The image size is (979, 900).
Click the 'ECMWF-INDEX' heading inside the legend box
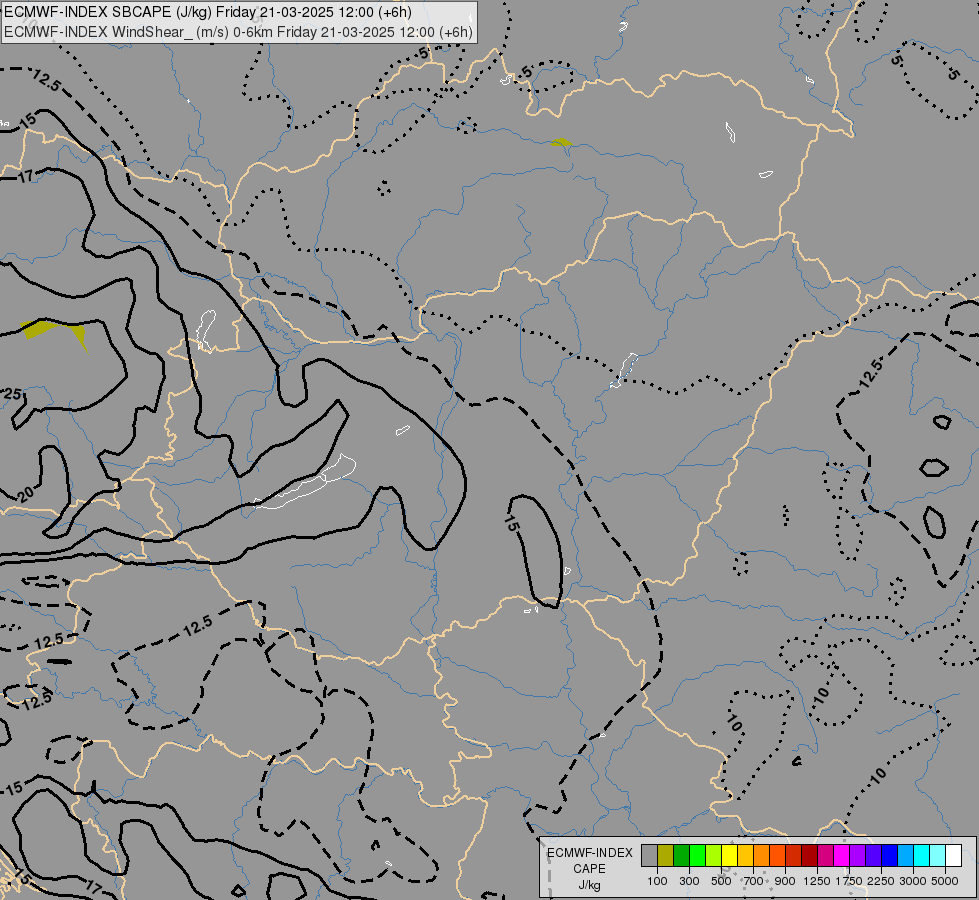(589, 853)
